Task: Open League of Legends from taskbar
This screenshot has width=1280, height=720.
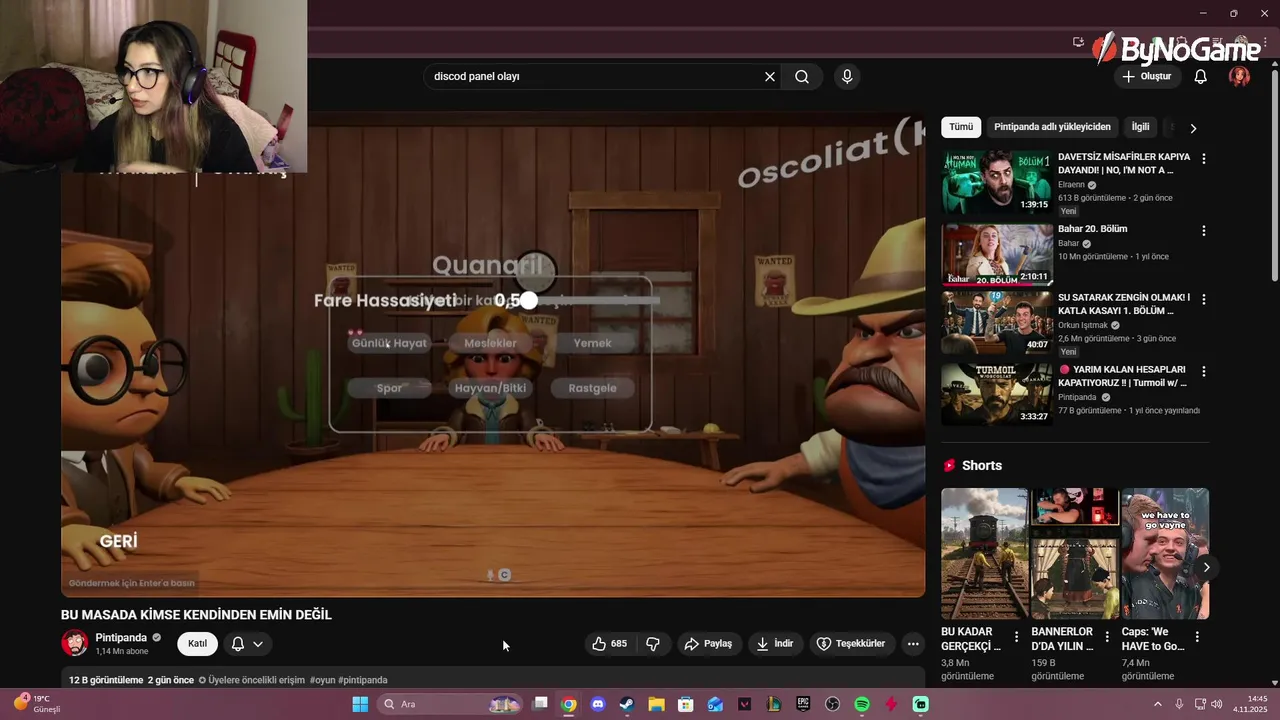Action: 773,704
